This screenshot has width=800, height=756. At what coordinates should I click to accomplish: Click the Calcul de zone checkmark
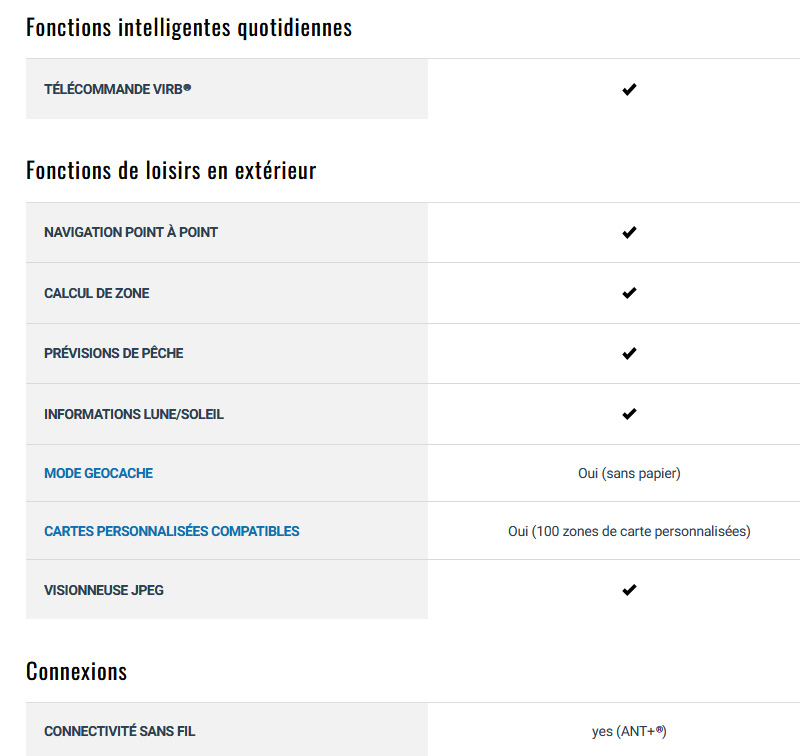click(x=629, y=293)
